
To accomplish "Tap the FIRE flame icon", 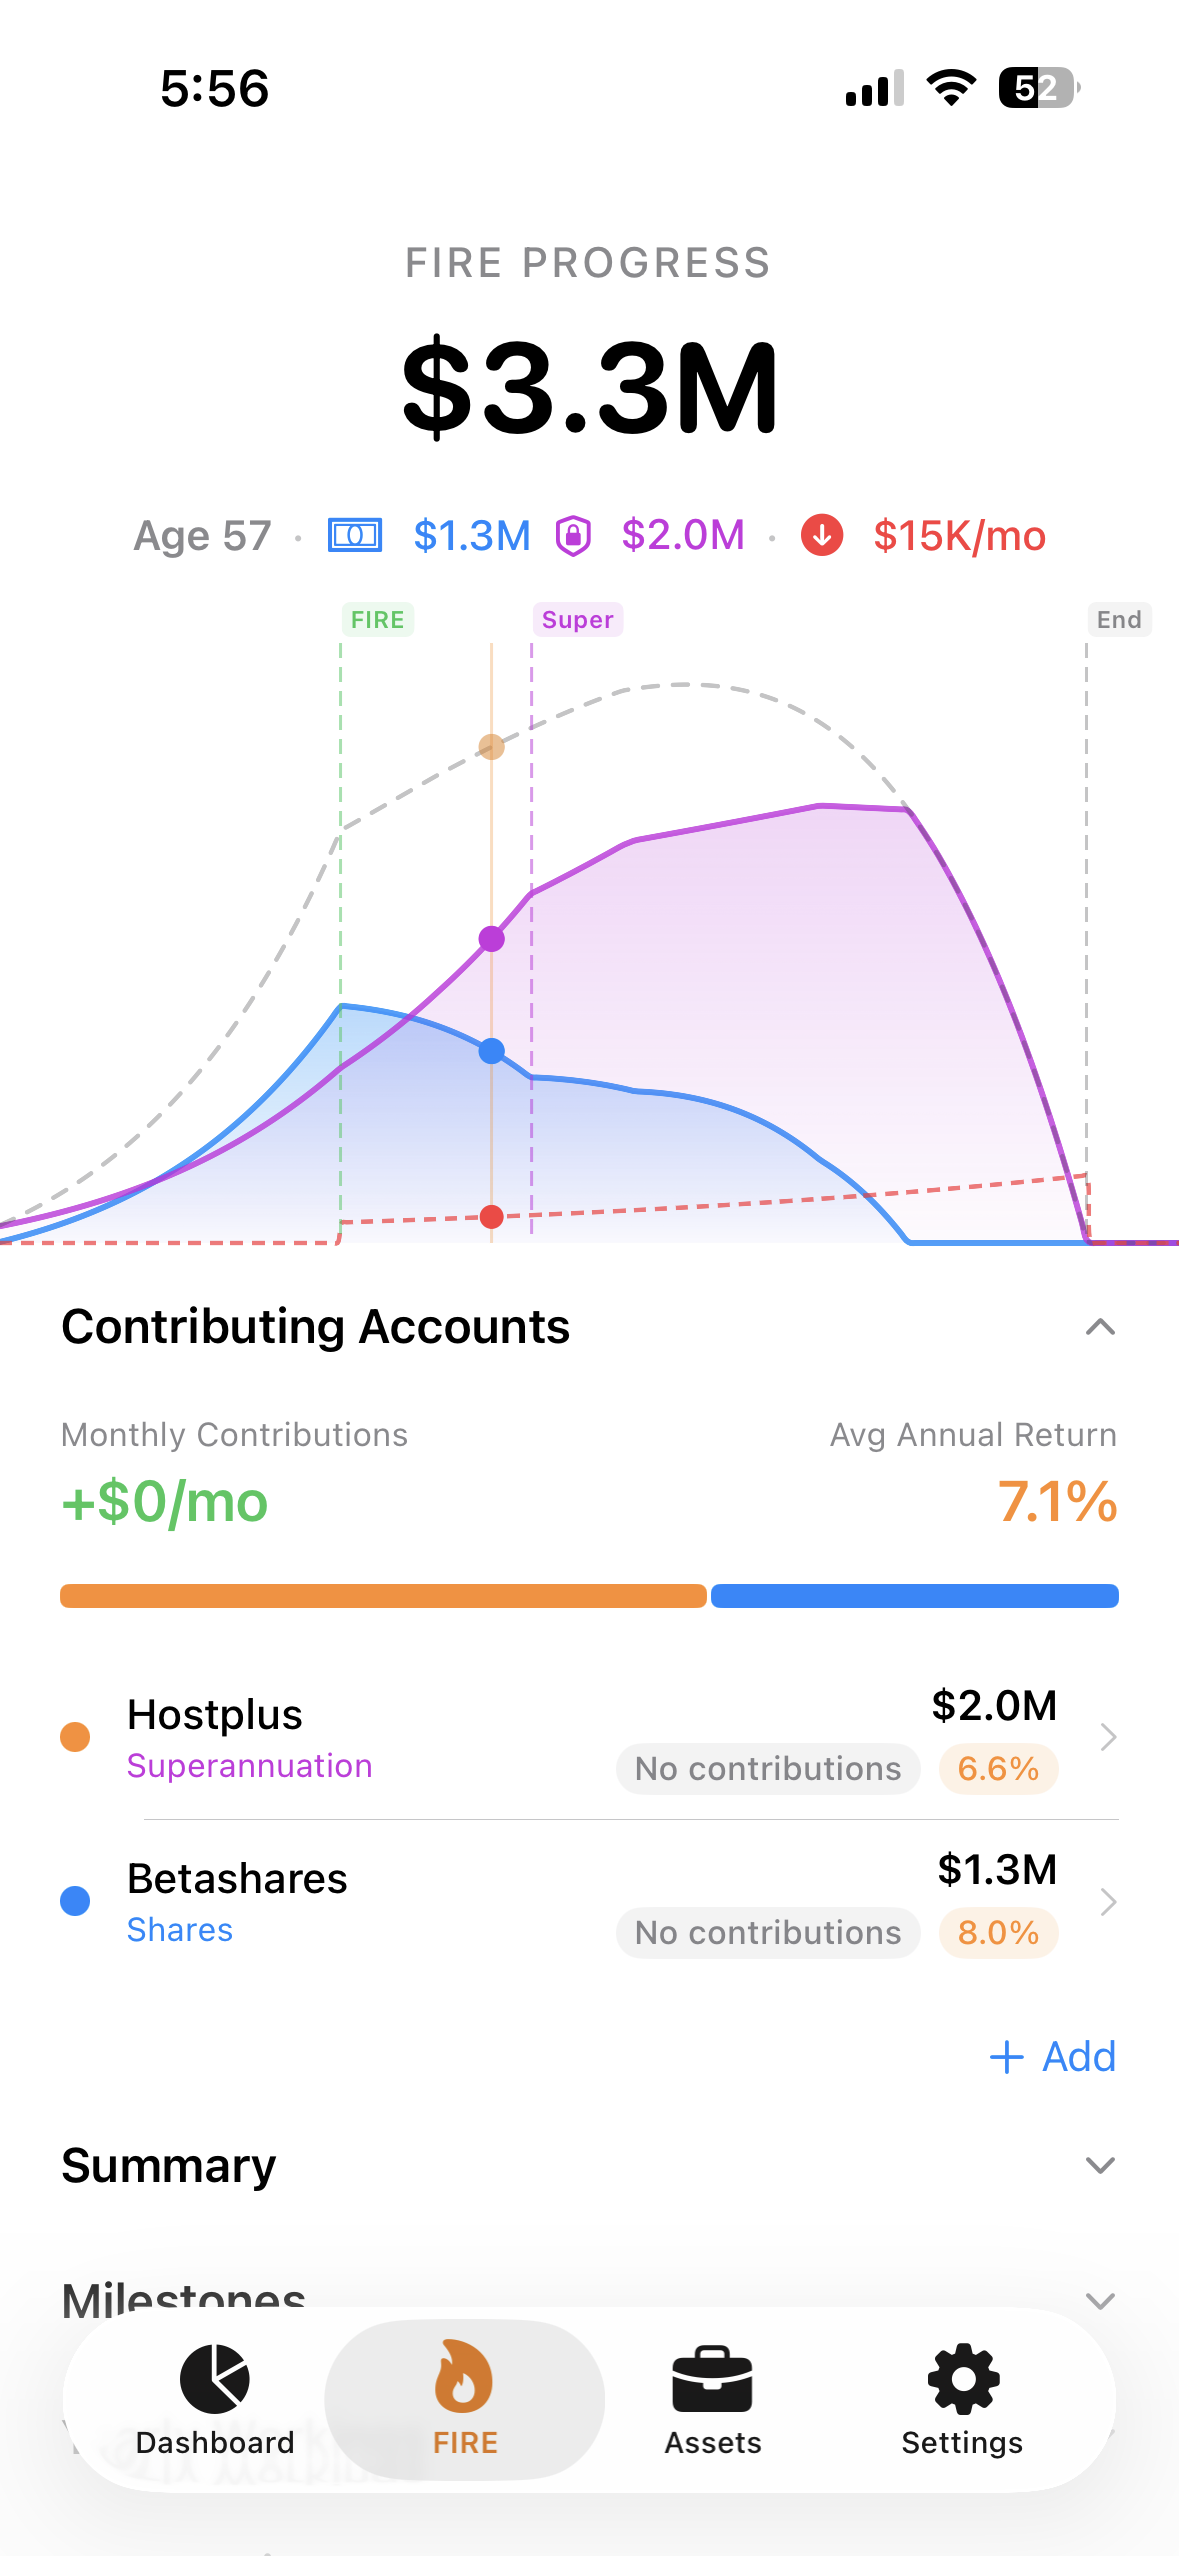I will point(464,2379).
